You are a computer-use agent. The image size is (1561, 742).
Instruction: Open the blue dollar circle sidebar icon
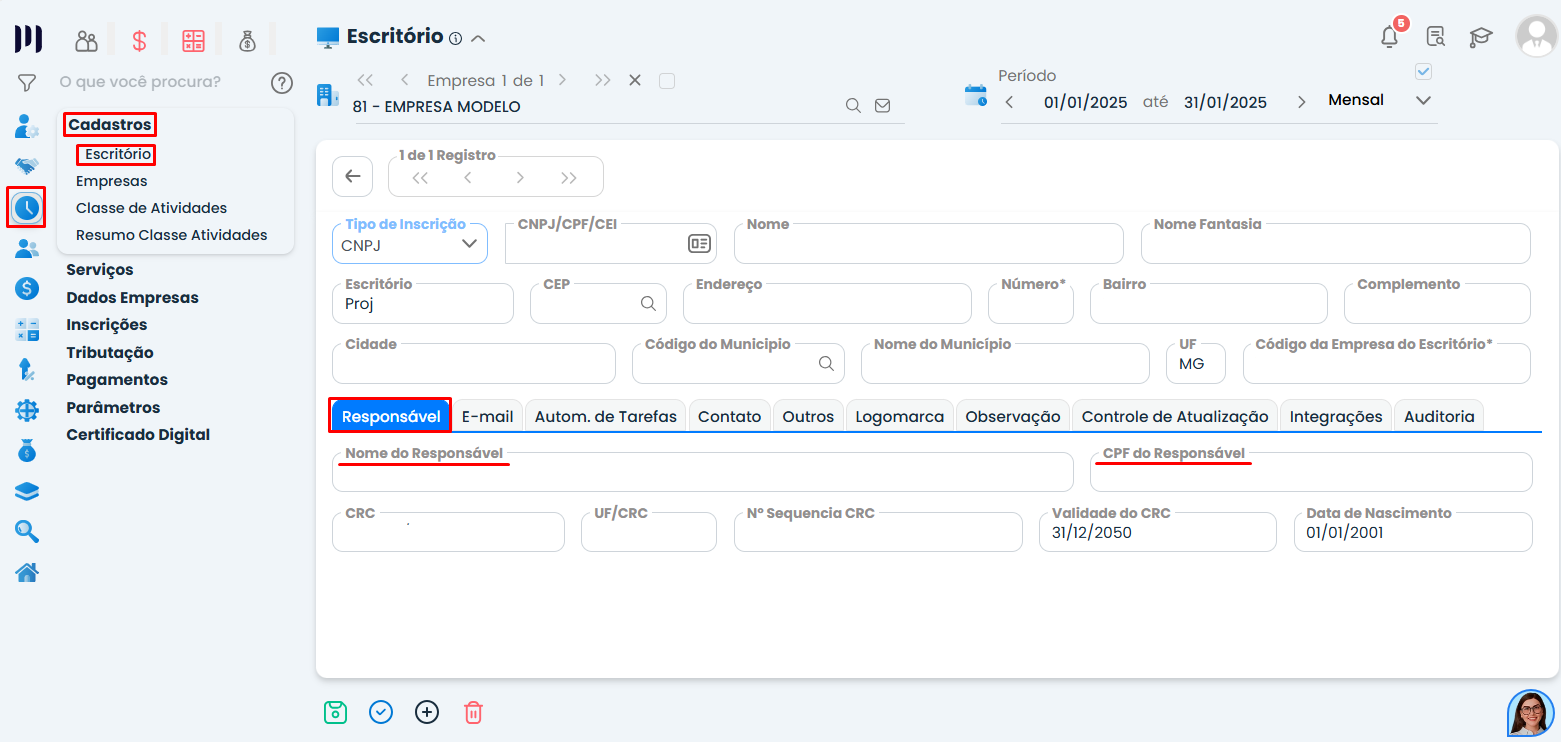pos(27,289)
